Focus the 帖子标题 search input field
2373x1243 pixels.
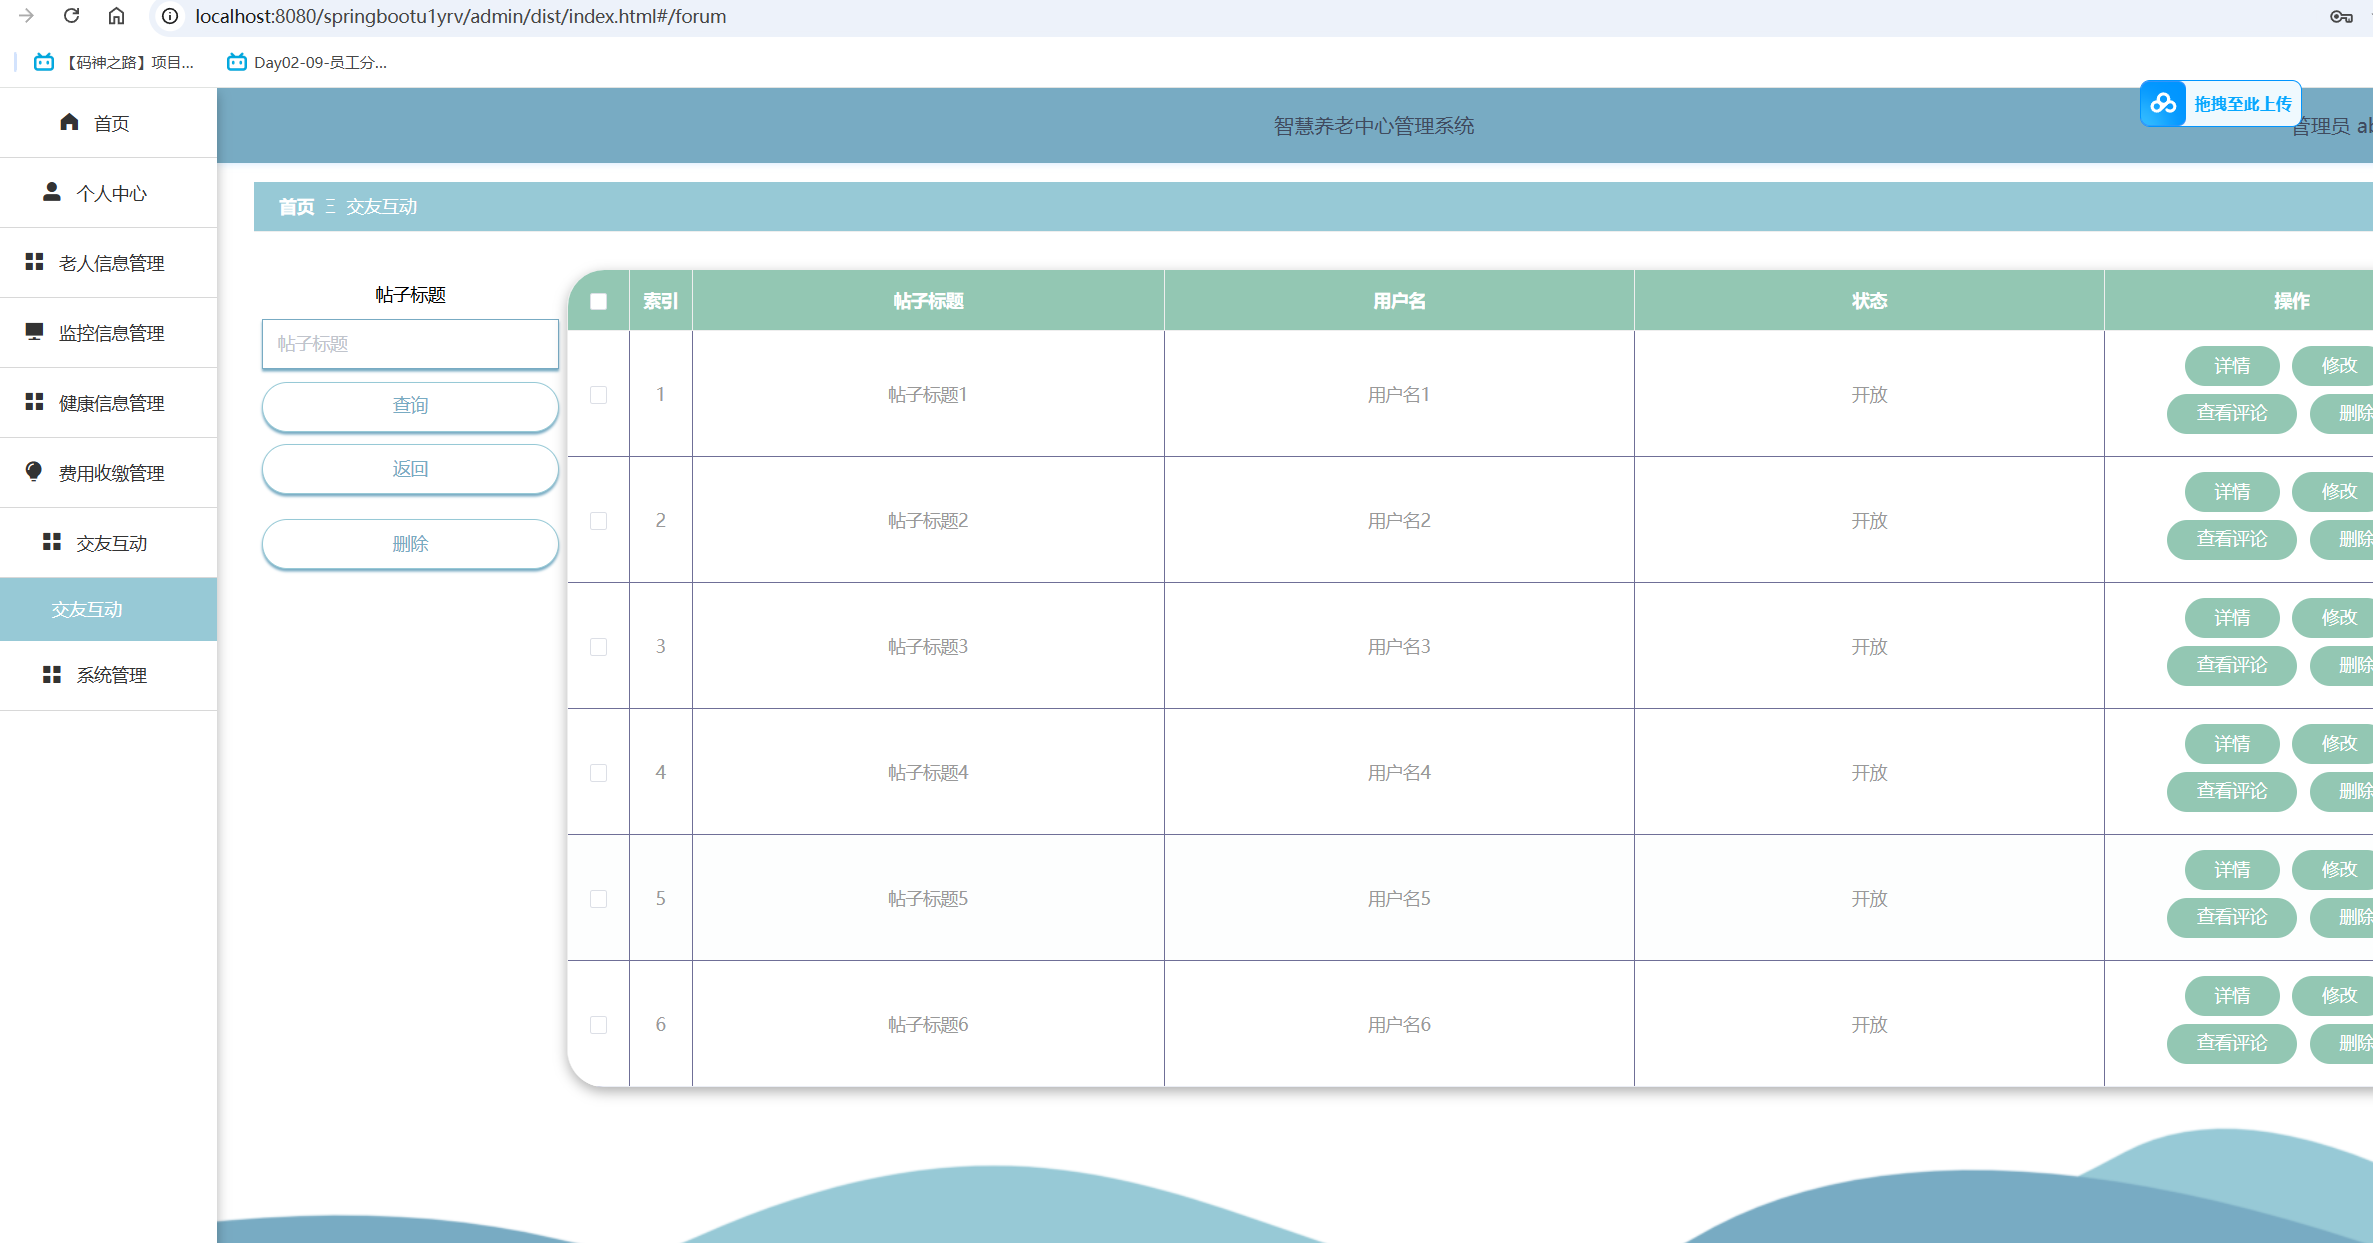point(410,344)
